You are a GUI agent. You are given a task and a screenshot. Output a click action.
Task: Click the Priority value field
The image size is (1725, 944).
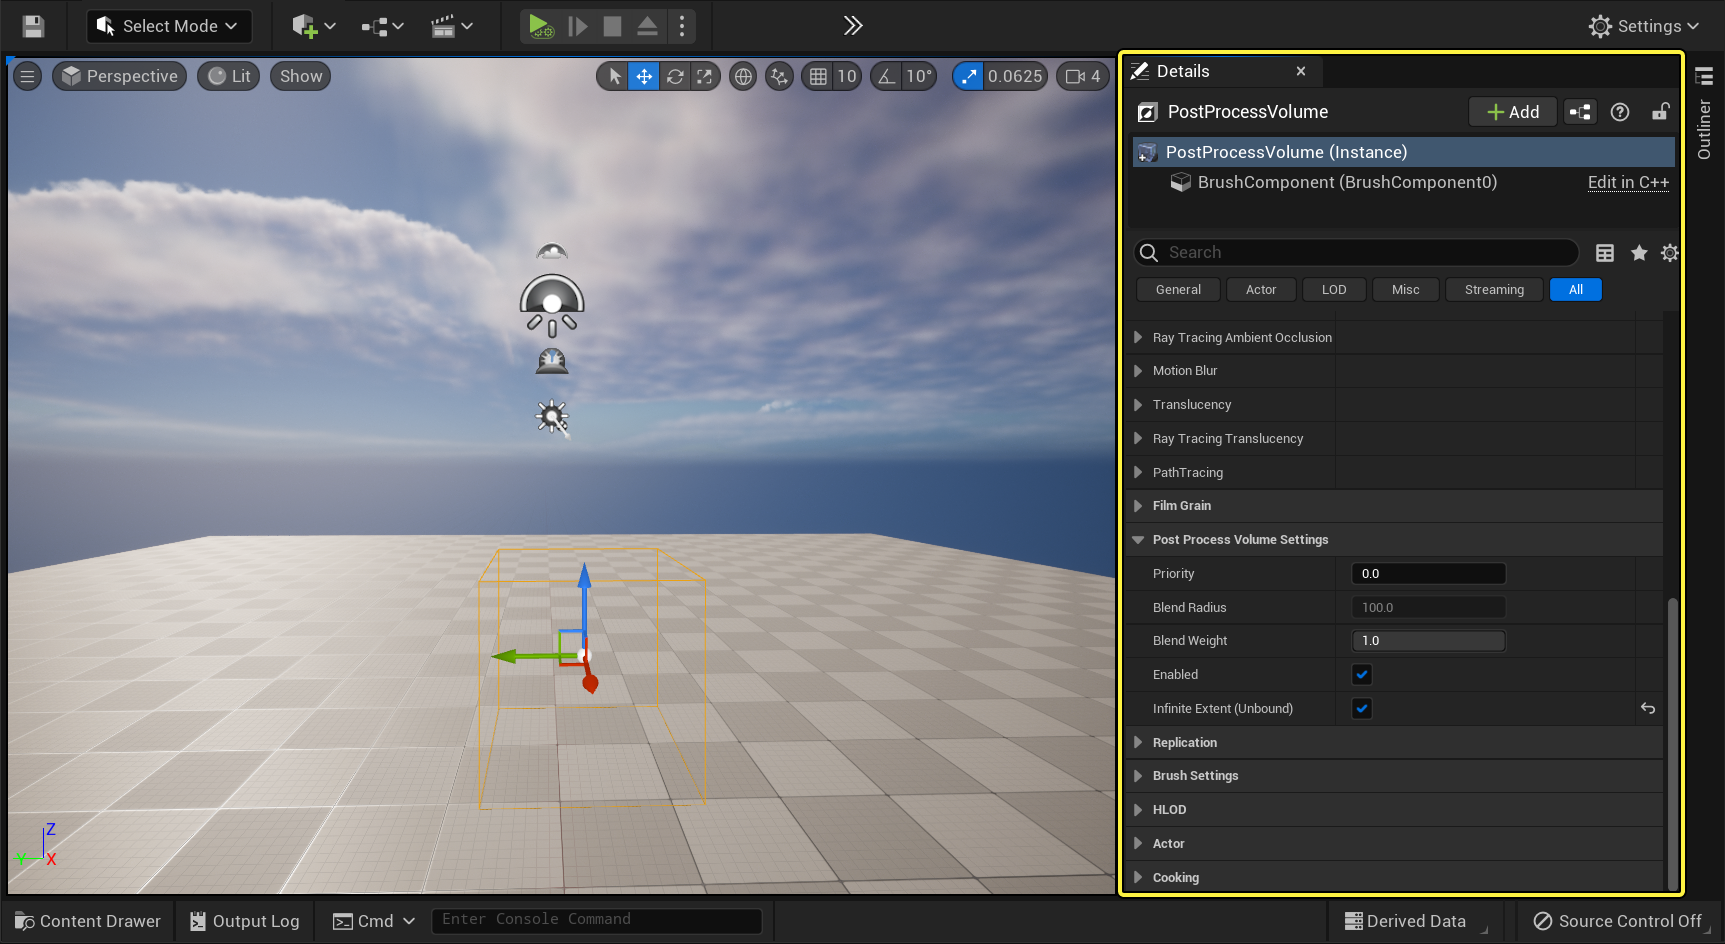1428,574
